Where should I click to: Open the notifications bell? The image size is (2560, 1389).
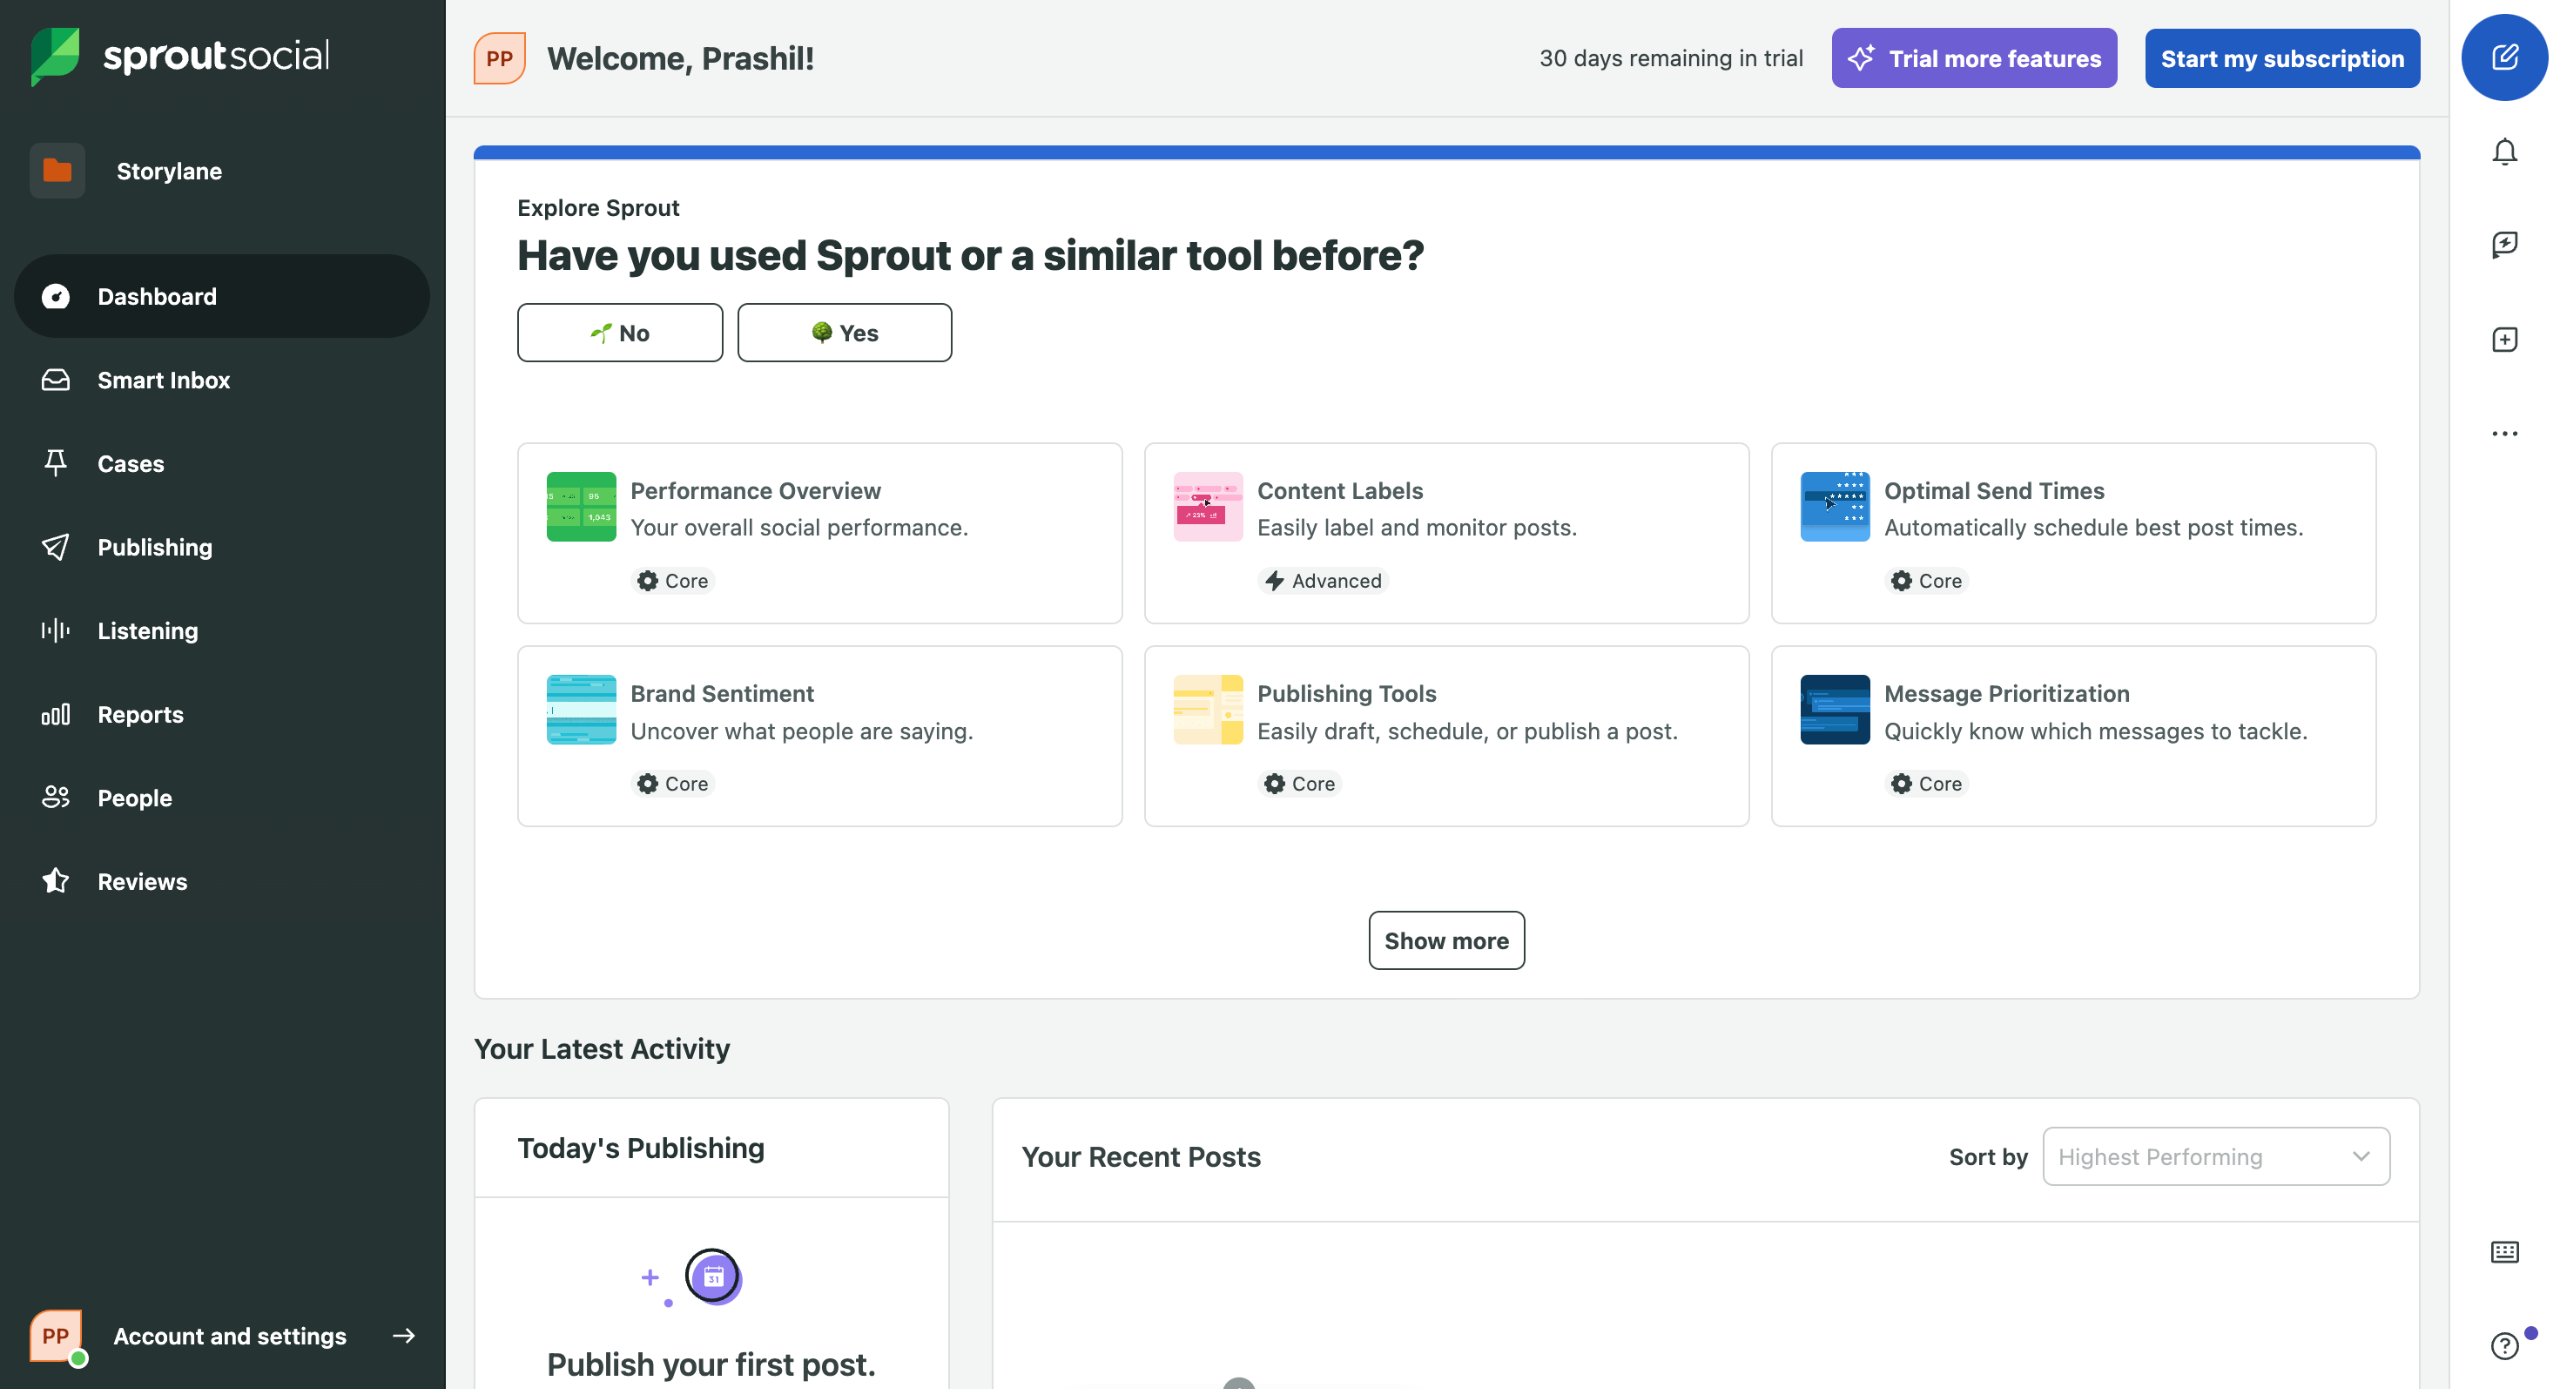click(x=2503, y=152)
